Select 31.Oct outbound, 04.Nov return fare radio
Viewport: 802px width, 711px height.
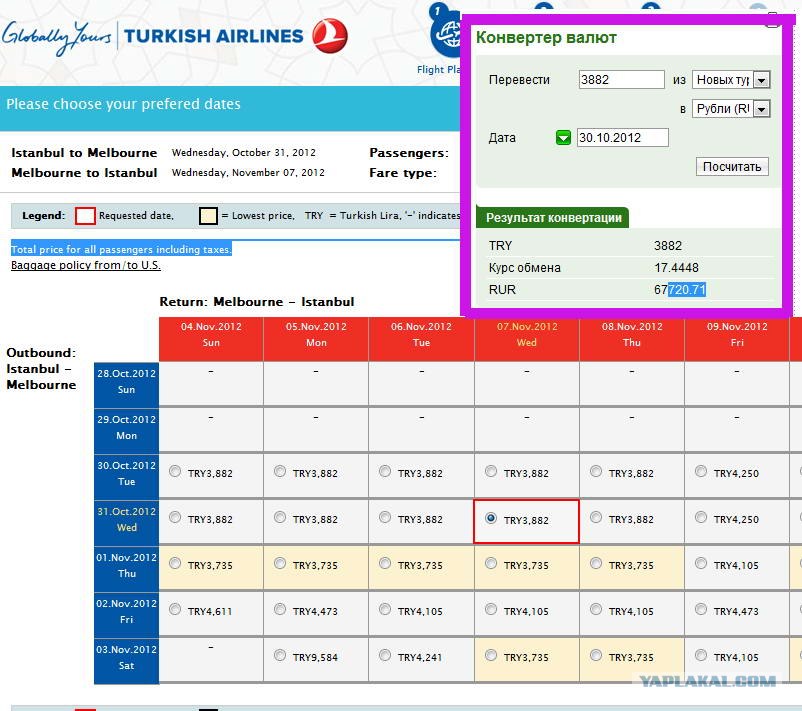click(175, 517)
